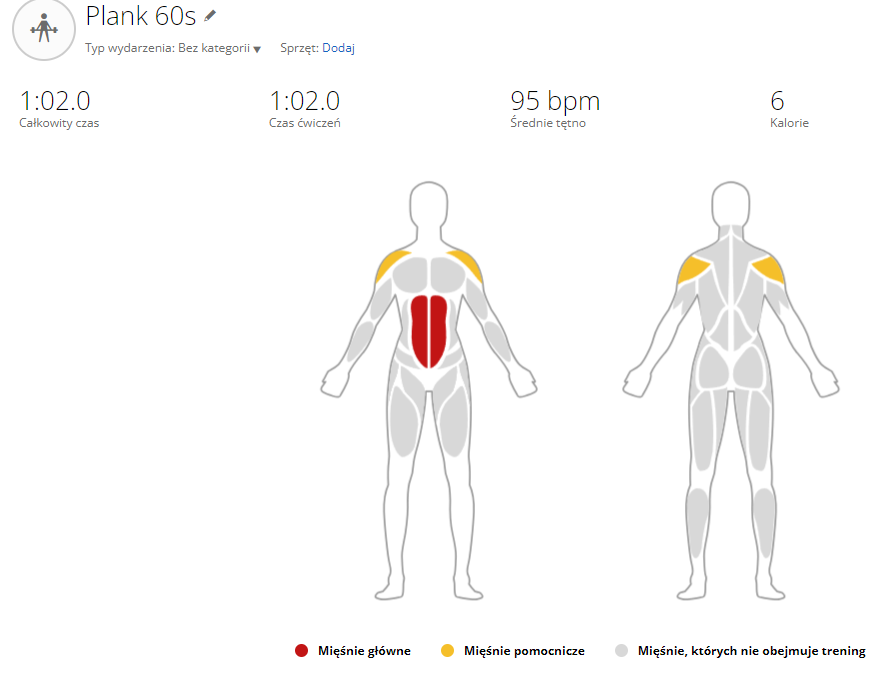Screen dimensions: 891x673
Task: Click the Mięśnie pomocnicze legend label
Action: pyautogui.click(x=525, y=651)
